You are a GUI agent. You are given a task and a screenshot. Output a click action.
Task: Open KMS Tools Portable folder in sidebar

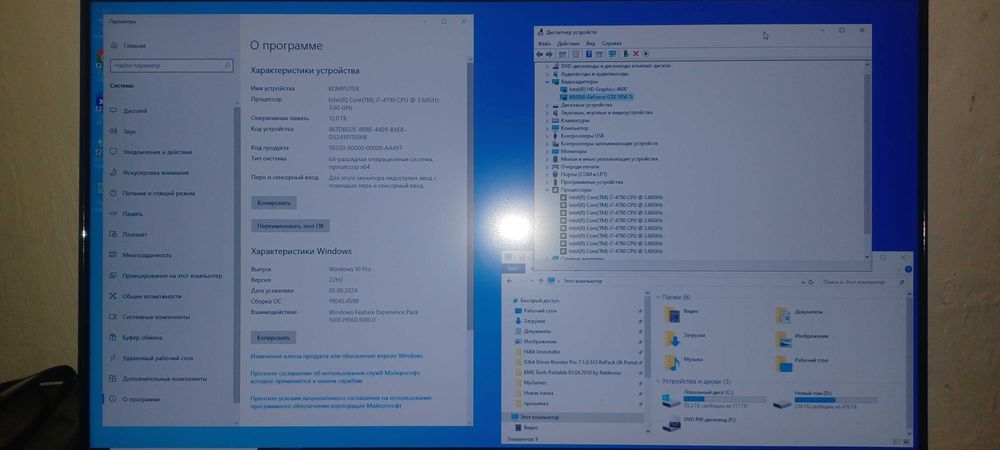point(573,372)
